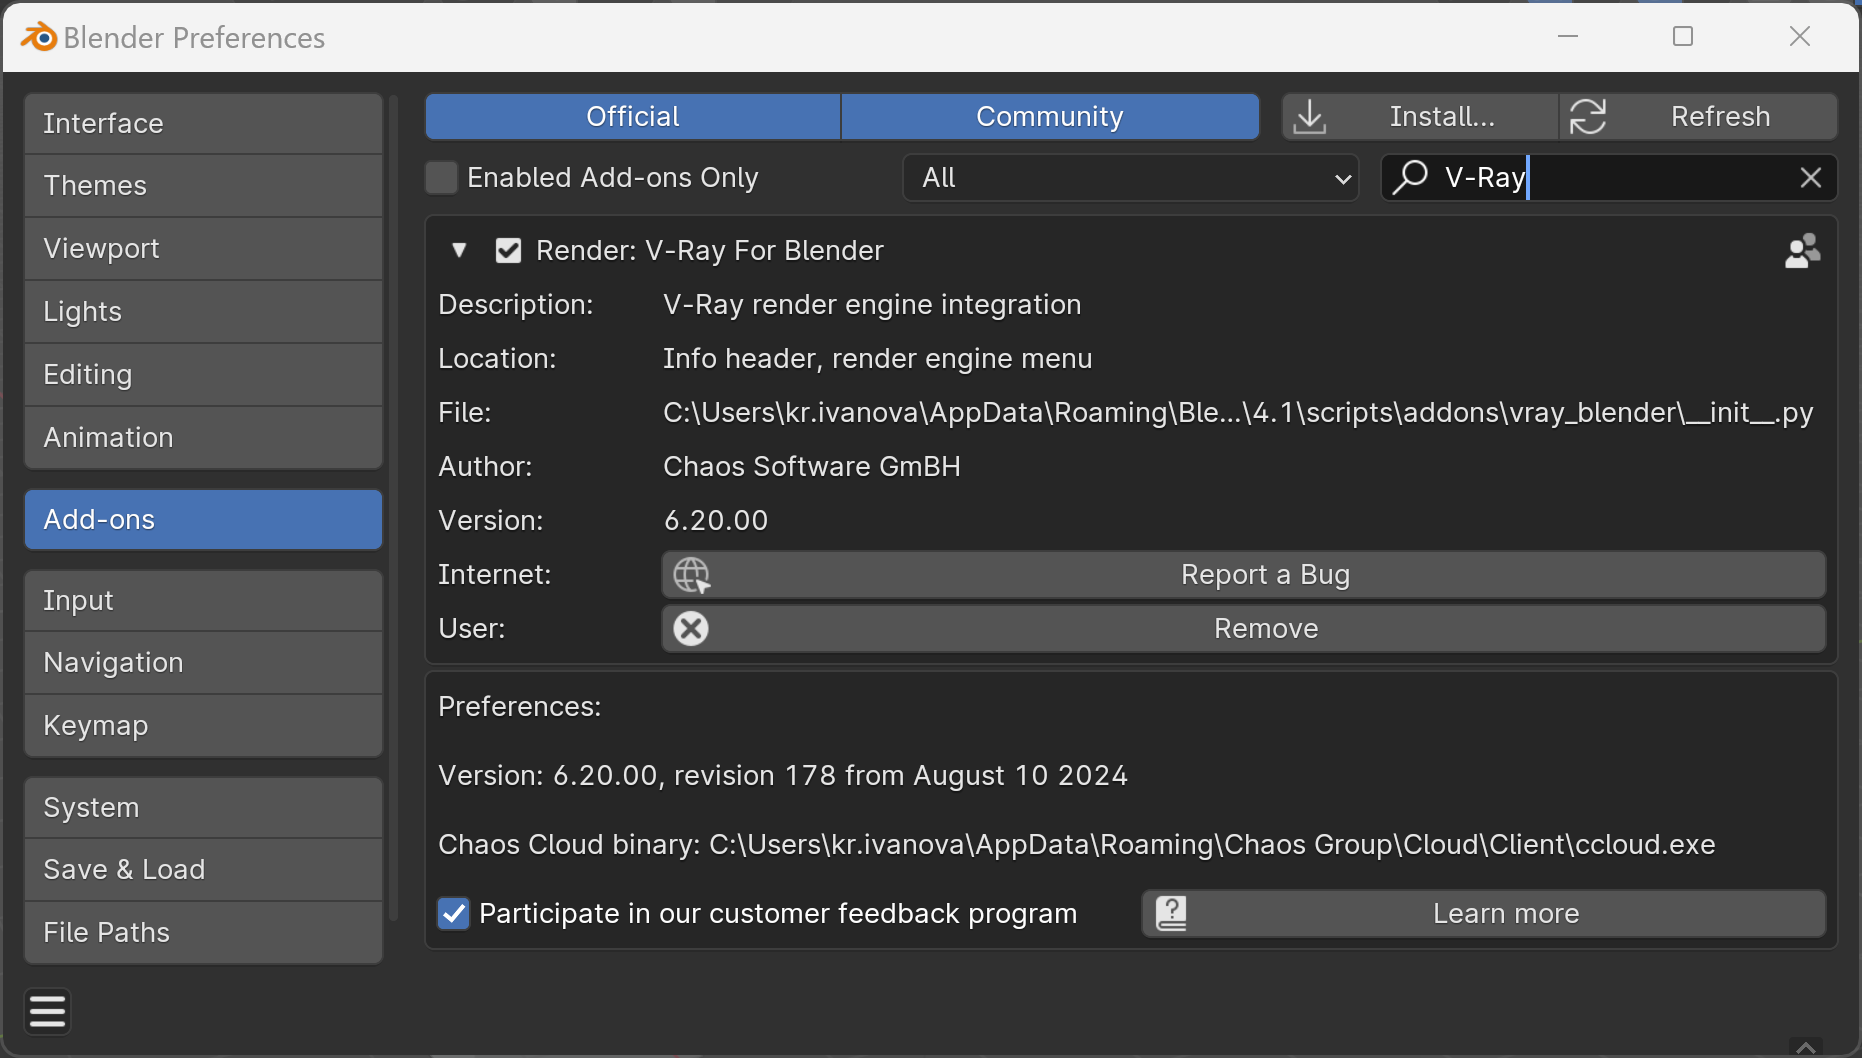Minimize the Blender Preferences window
The image size is (1862, 1058).
click(1568, 37)
